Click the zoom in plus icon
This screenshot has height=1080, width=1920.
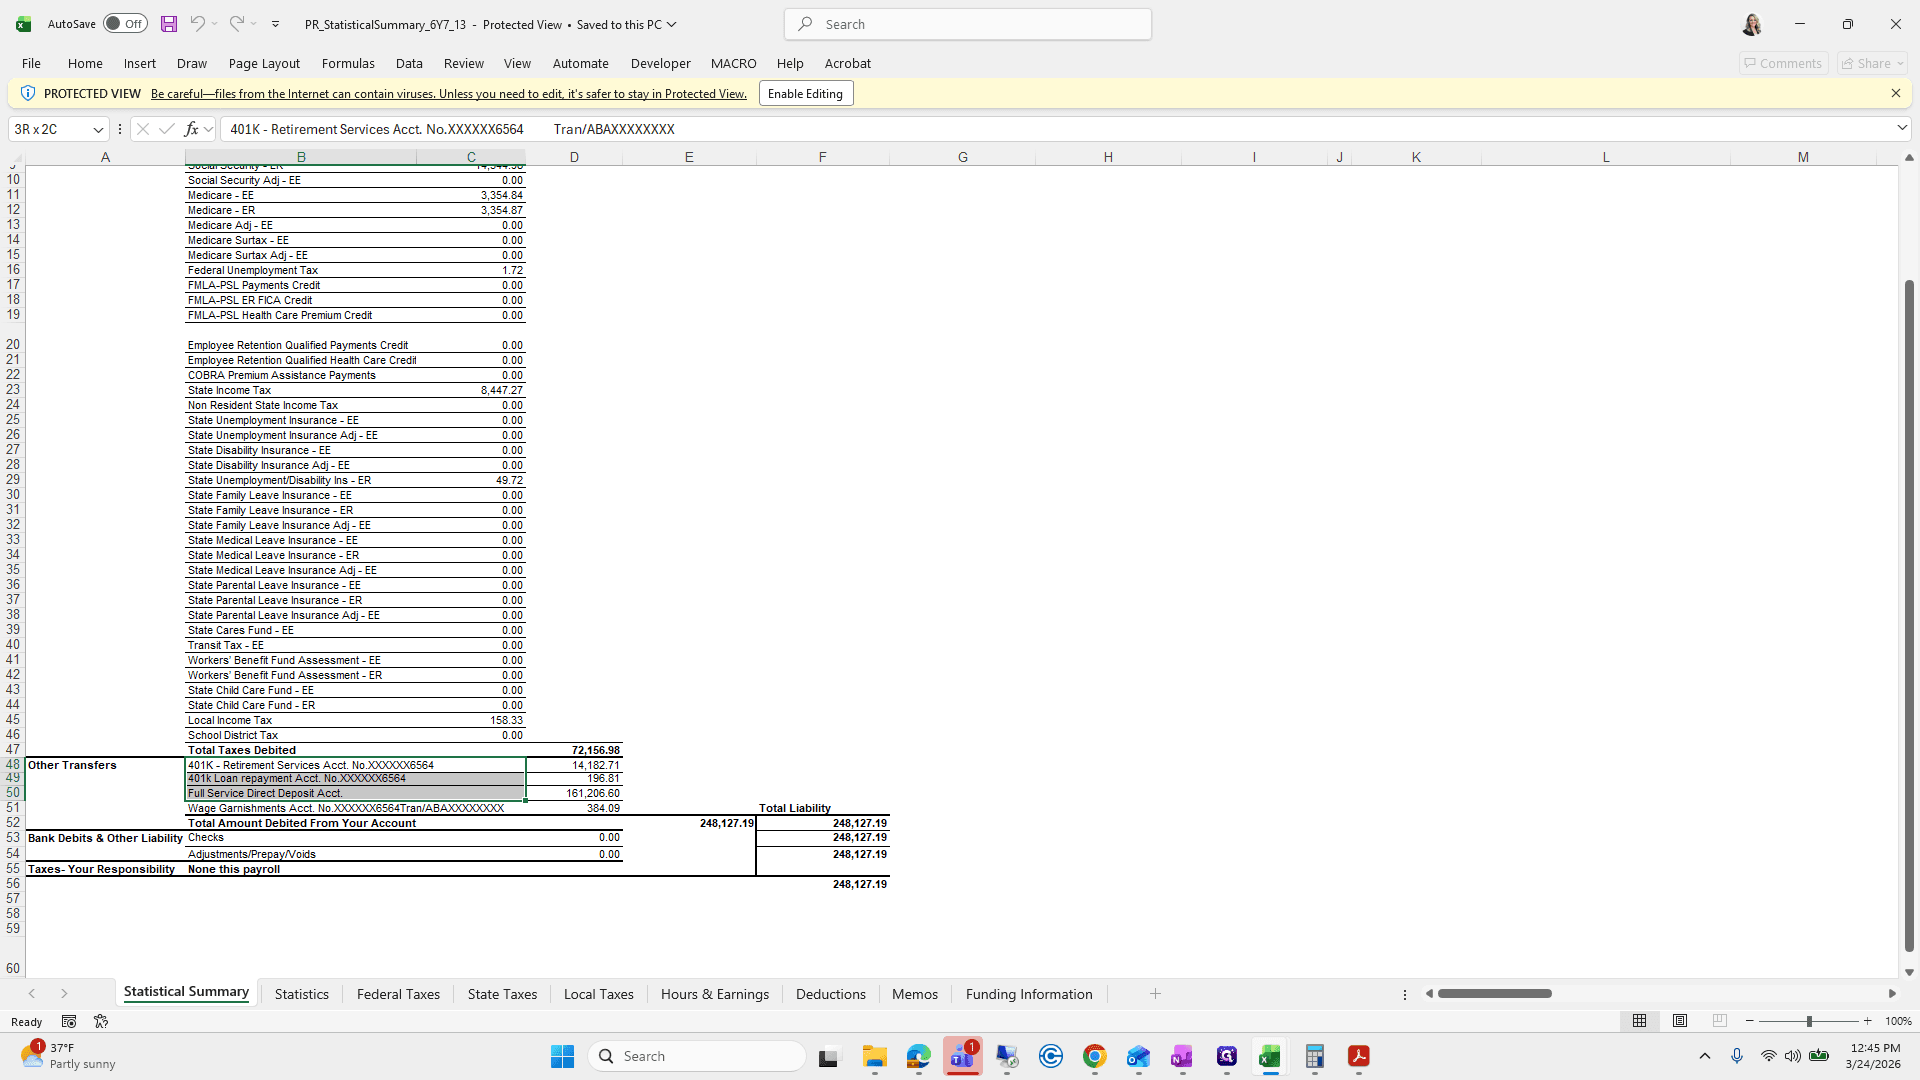(x=1867, y=1021)
